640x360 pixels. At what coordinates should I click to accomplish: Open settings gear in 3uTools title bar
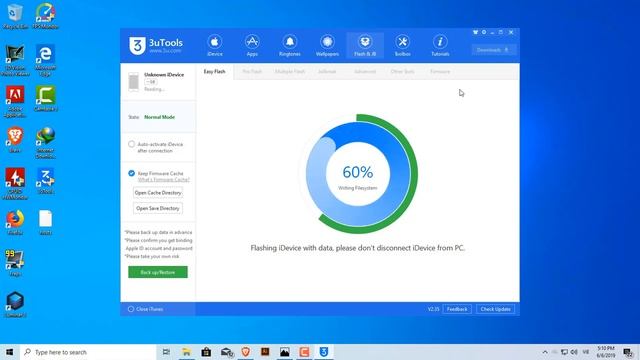(x=484, y=32)
